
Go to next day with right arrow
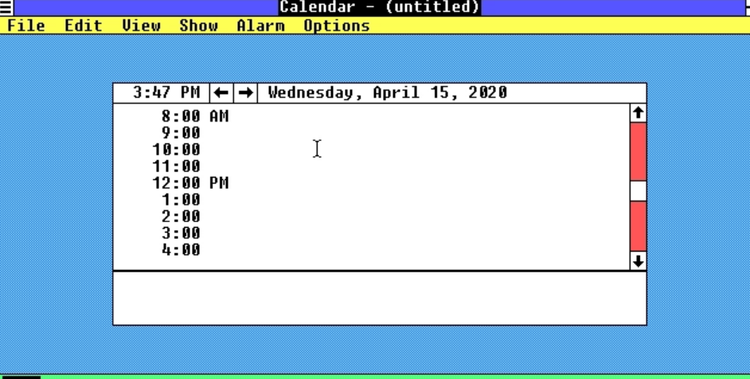(x=245, y=92)
